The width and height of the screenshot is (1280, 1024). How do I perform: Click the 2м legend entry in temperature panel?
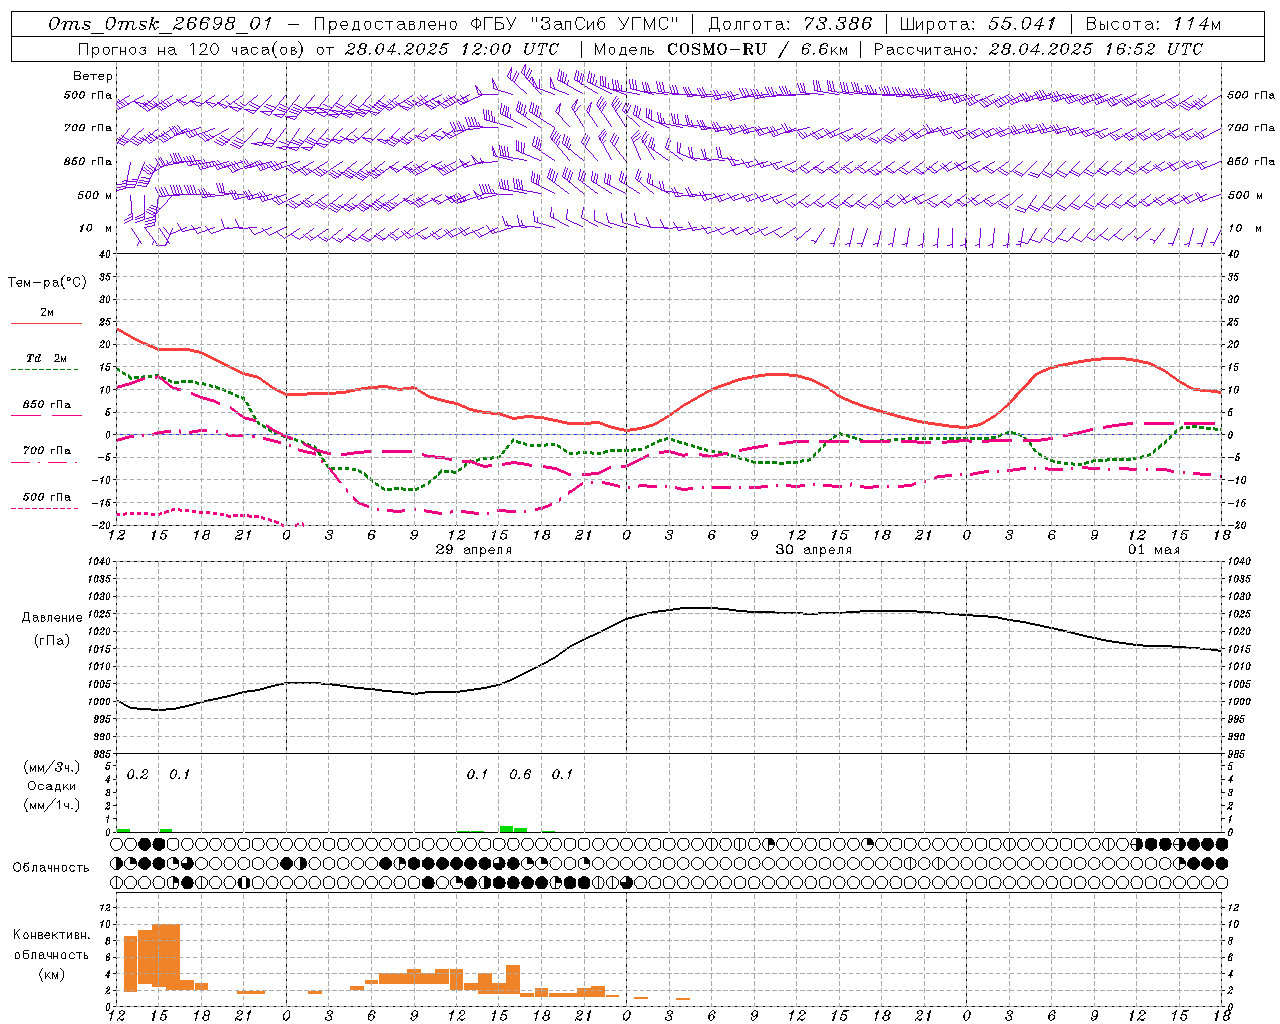47,312
